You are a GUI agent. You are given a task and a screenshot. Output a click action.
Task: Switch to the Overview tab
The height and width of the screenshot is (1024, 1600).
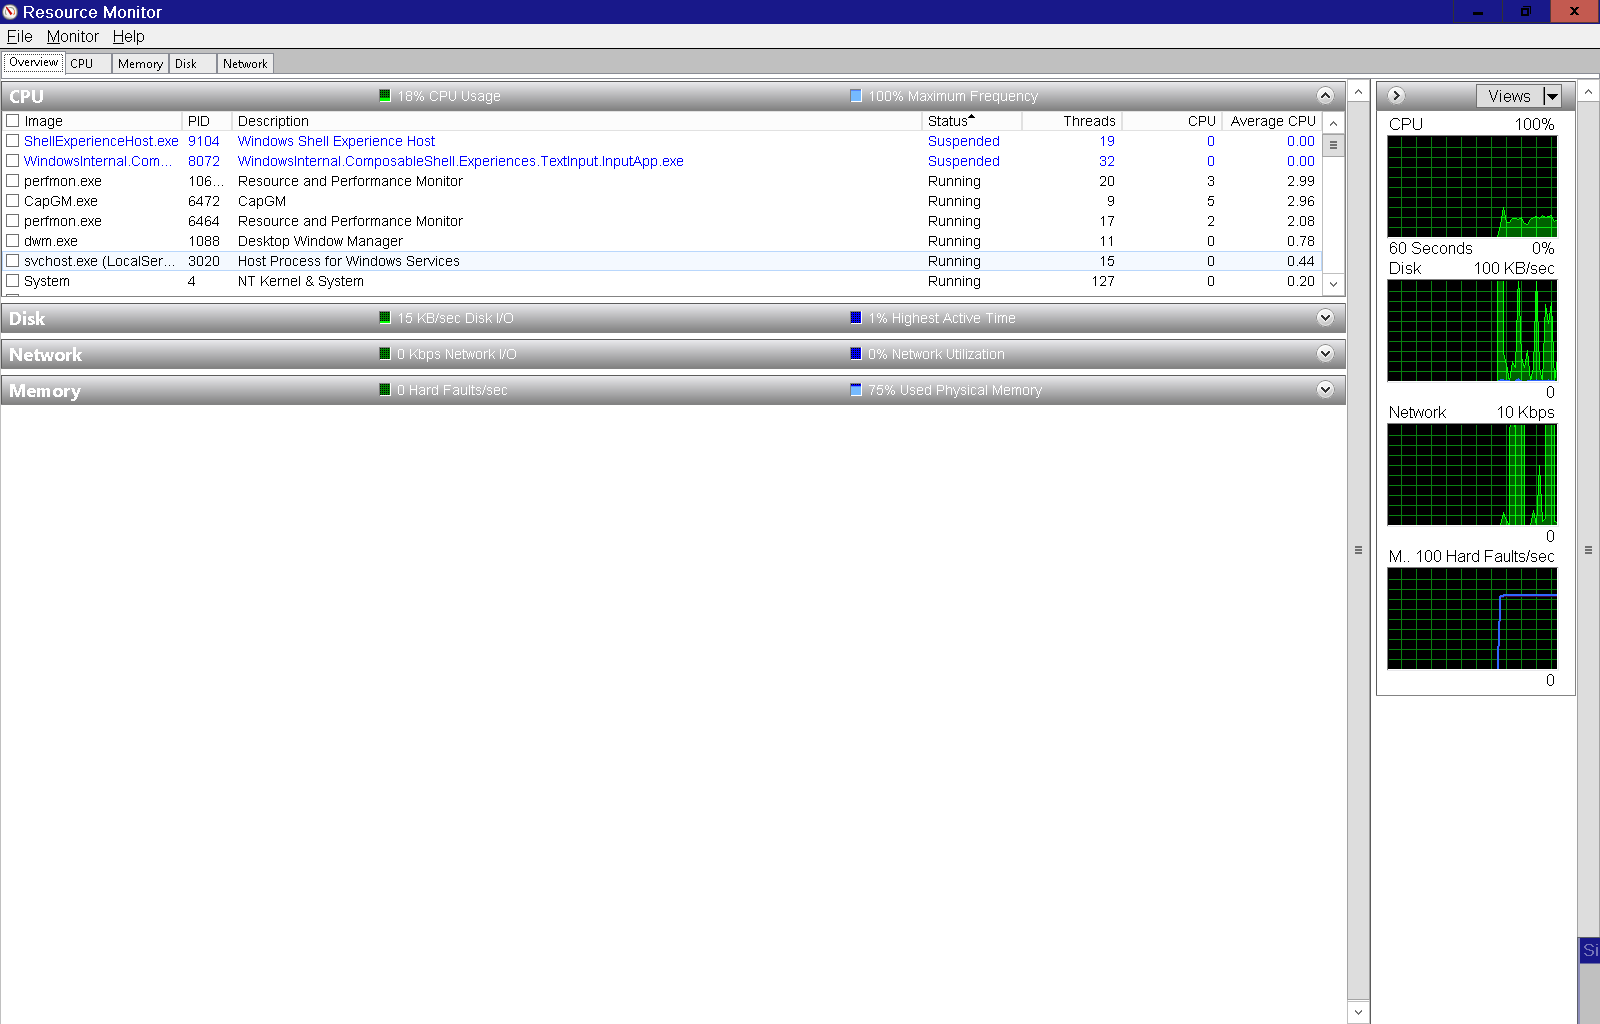pos(34,62)
